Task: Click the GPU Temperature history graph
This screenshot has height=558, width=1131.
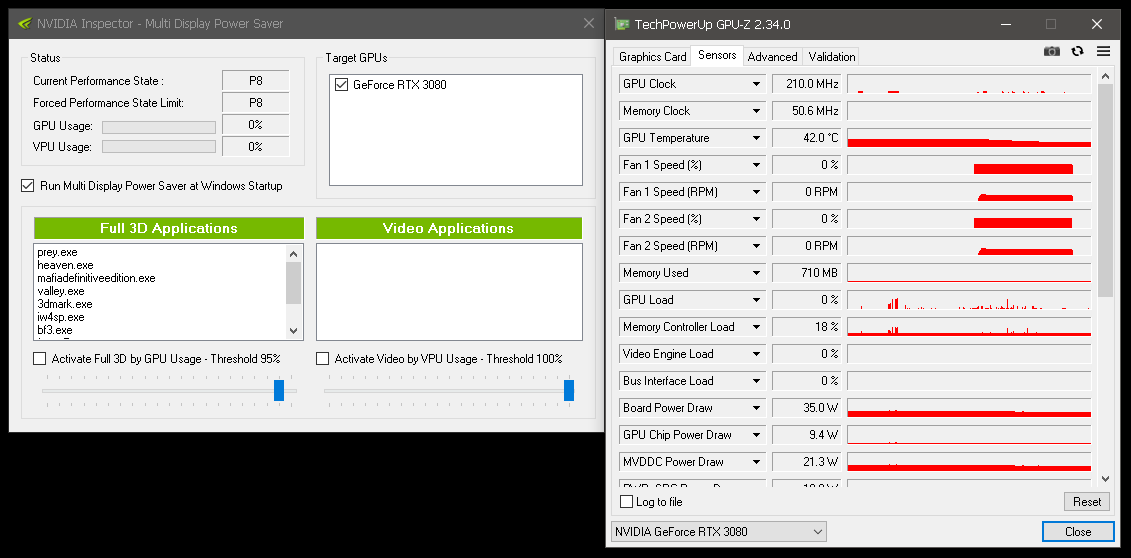Action: coord(969,138)
